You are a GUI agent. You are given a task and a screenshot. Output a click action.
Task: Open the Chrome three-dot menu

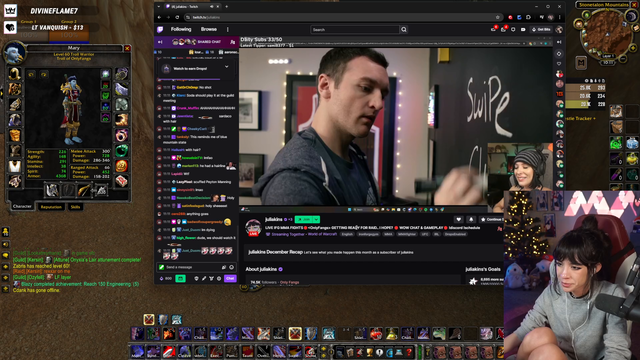560,17
